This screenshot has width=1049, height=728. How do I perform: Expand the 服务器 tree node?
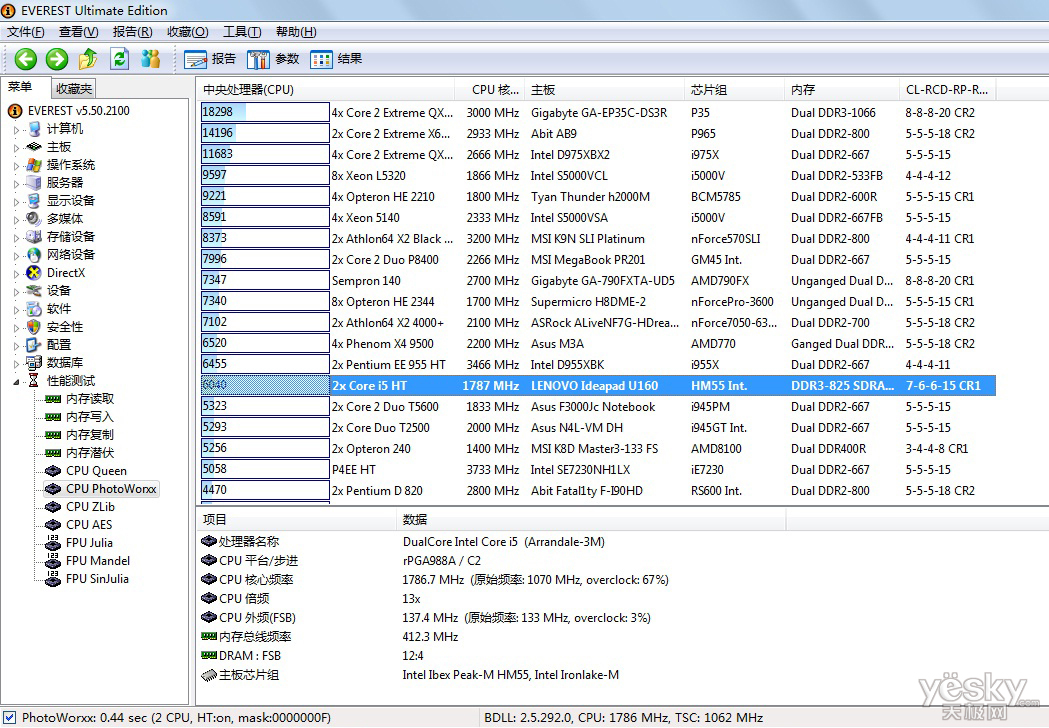16,183
